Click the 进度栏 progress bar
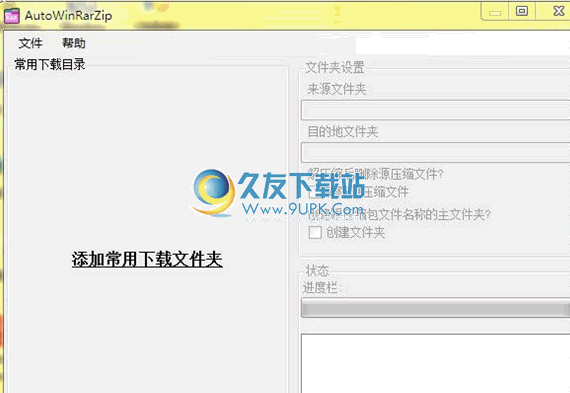The width and height of the screenshot is (570, 393). [435, 308]
